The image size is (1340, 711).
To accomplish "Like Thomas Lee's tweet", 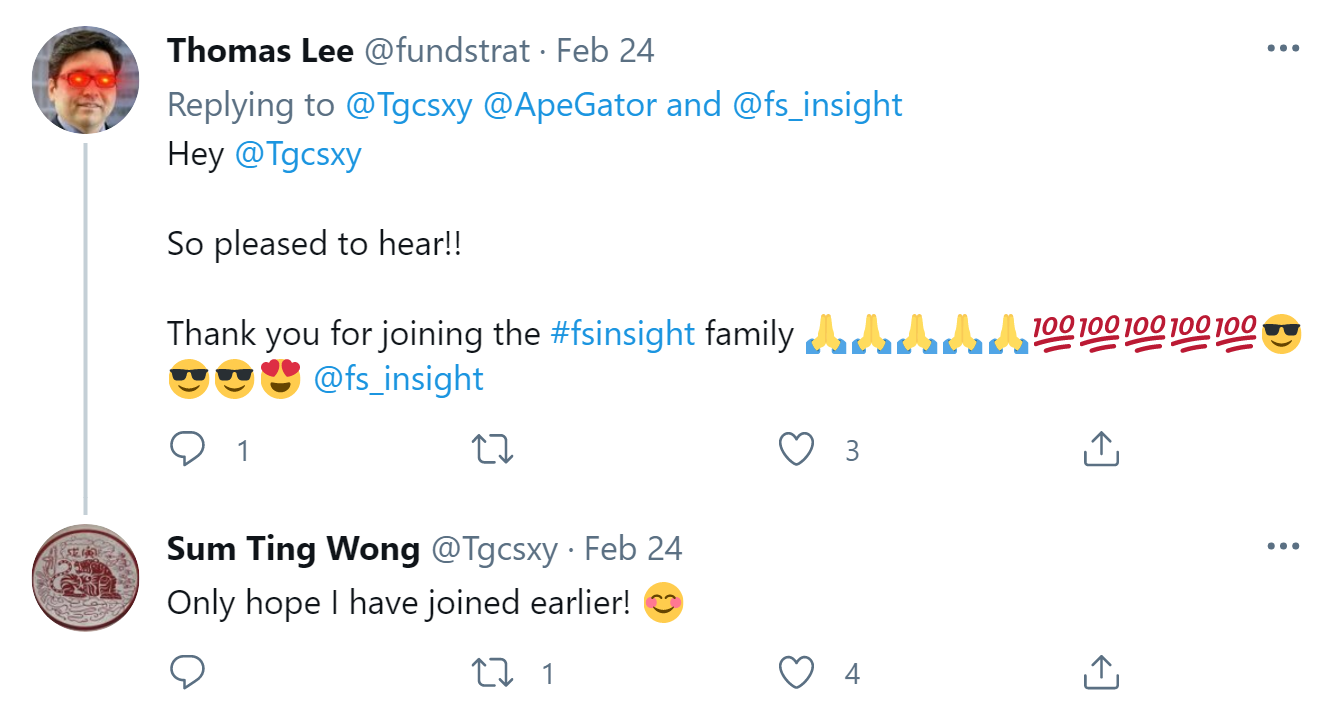I will coord(796,450).
